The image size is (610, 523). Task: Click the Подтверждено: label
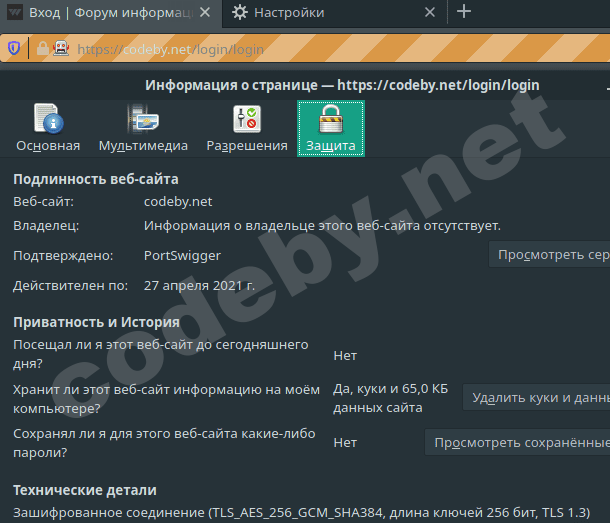63,256
